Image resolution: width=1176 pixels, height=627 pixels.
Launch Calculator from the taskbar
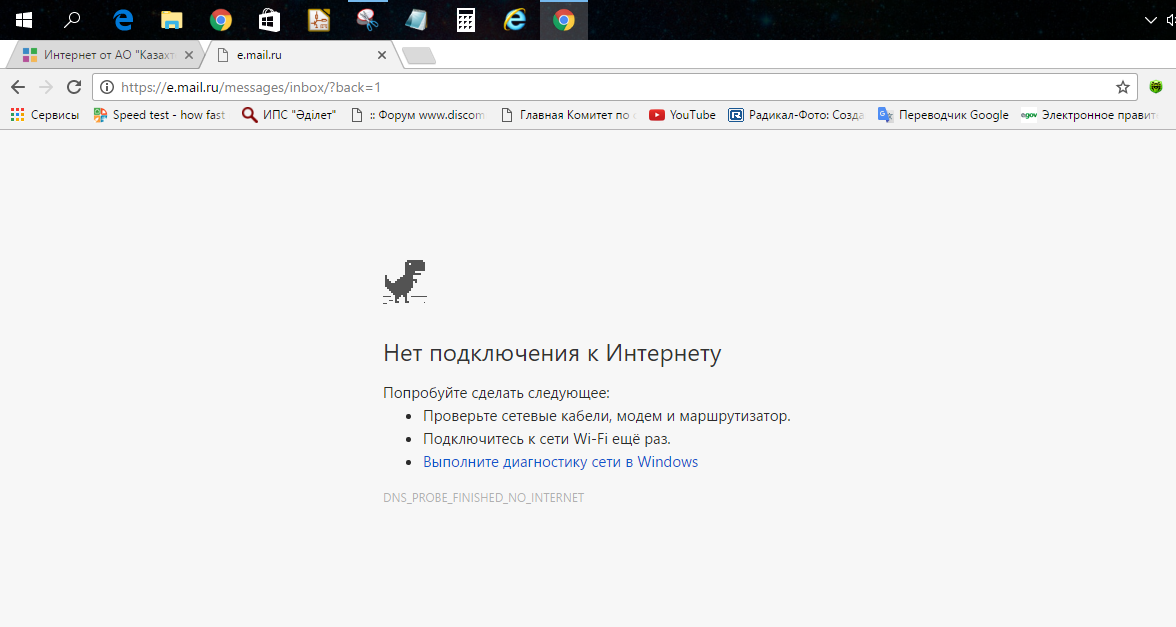click(465, 19)
